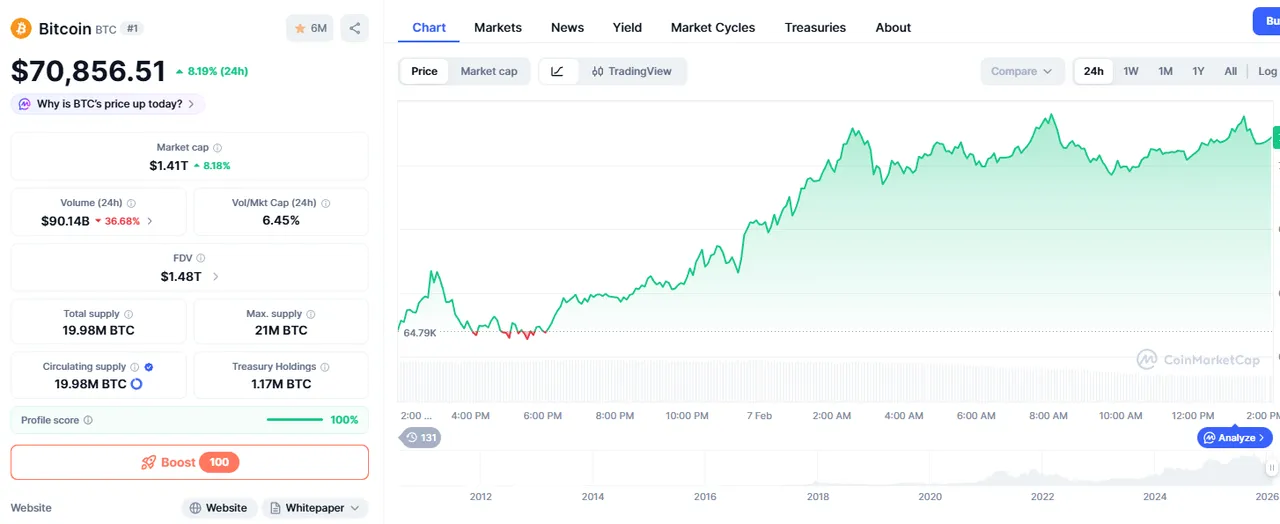Toggle Log scale on chart
1280x524 pixels.
point(1266,71)
